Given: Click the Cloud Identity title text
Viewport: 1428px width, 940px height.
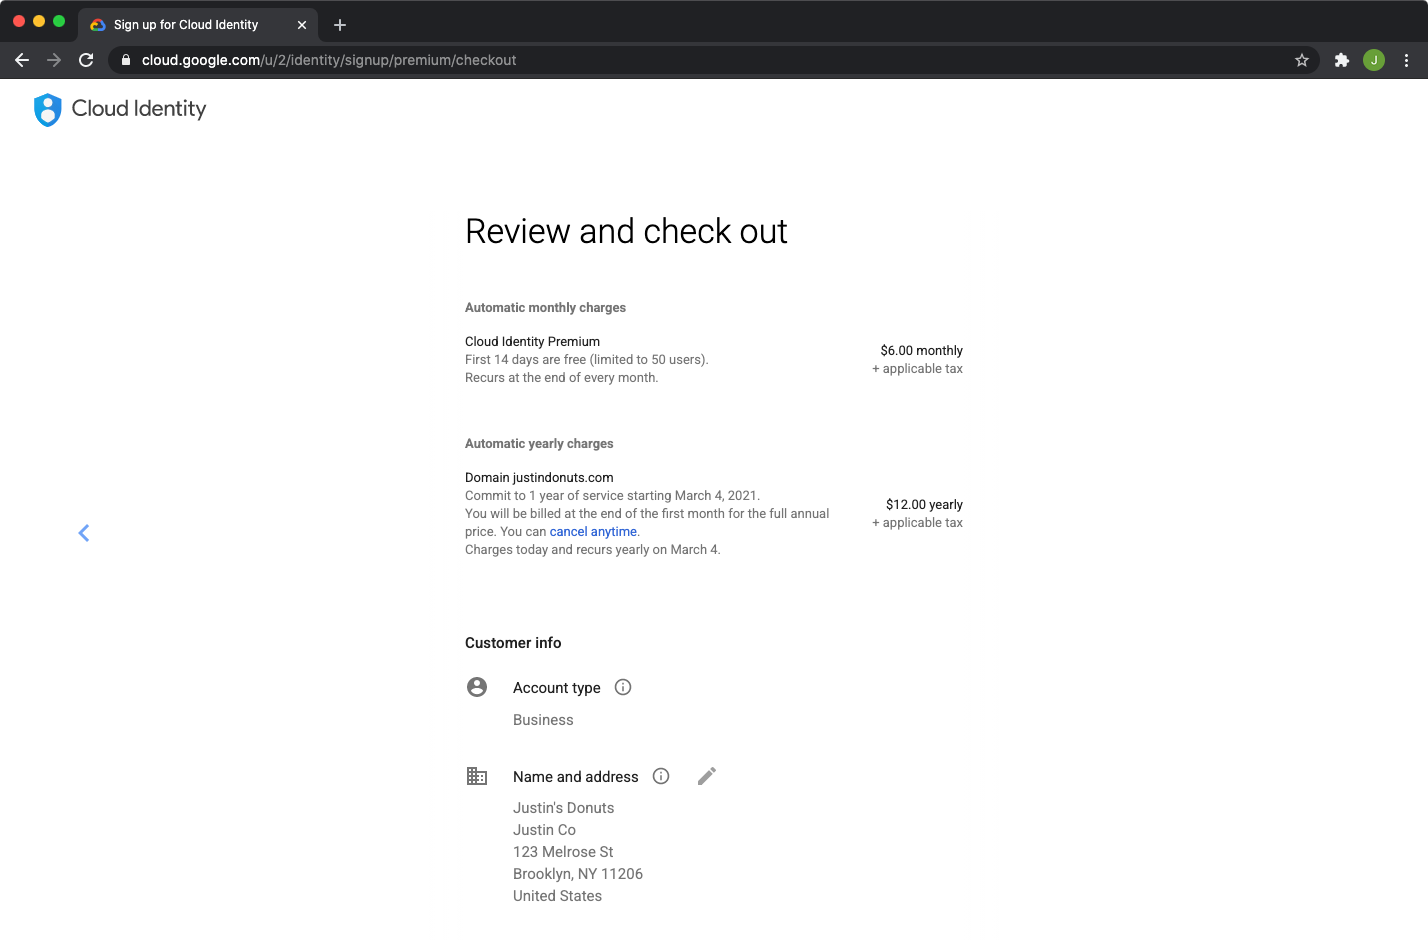Looking at the screenshot, I should tap(139, 109).
